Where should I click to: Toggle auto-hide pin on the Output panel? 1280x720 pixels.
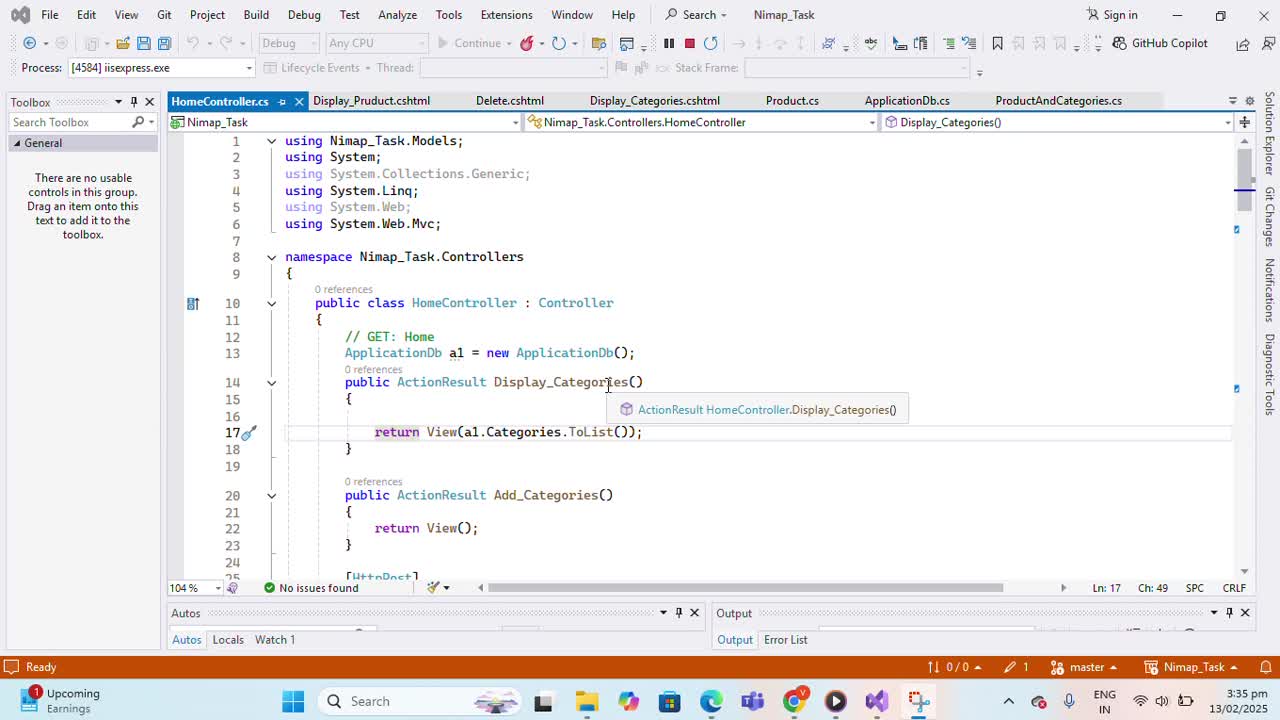pyautogui.click(x=1230, y=613)
